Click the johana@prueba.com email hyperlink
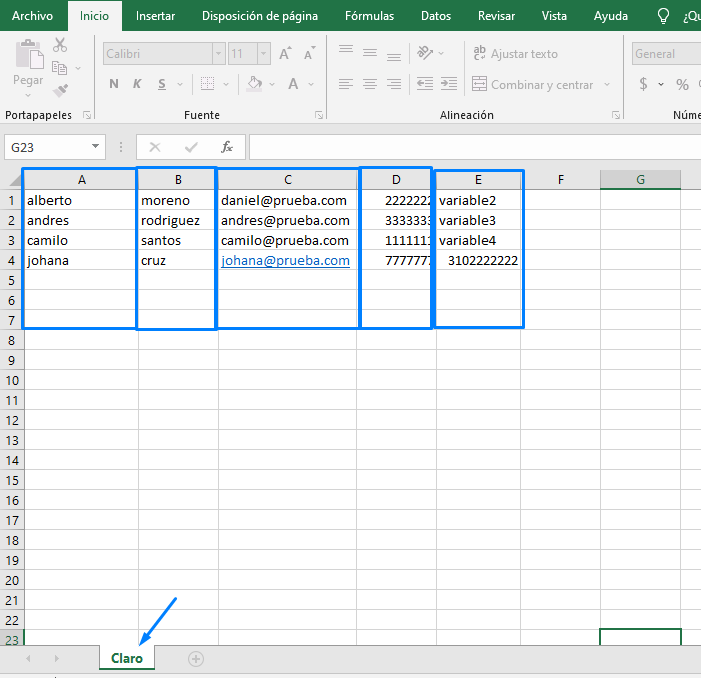This screenshot has width=701, height=678. click(285, 261)
